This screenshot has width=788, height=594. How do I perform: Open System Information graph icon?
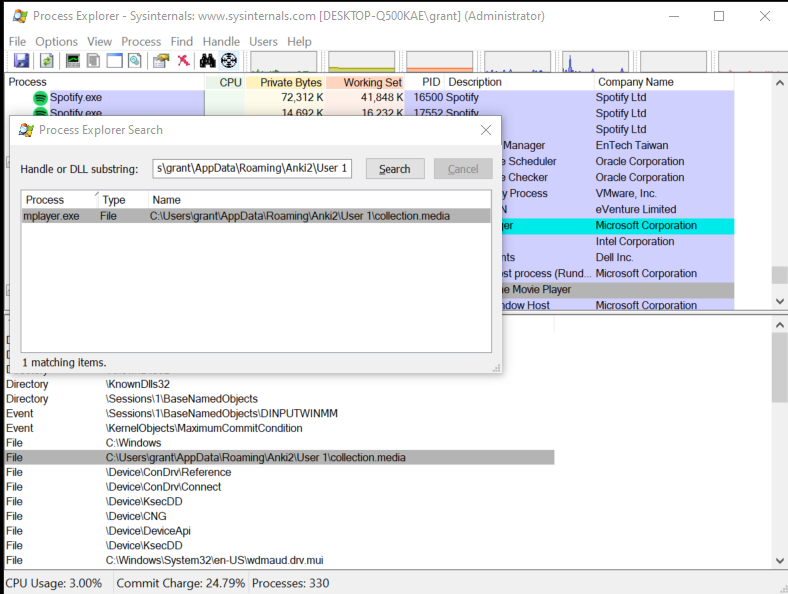[73, 61]
